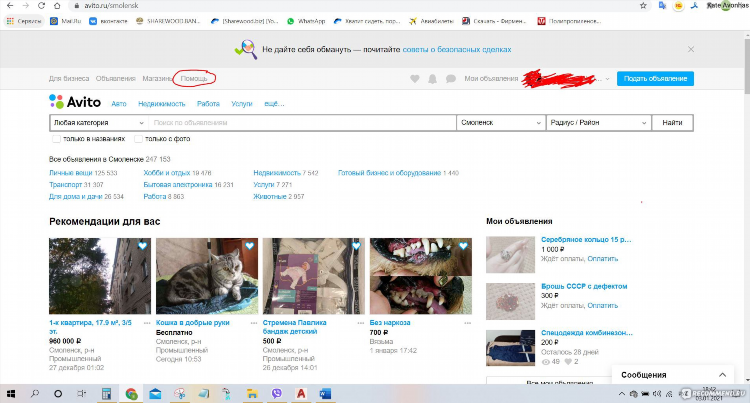Select the Работа category tab

click(x=208, y=104)
